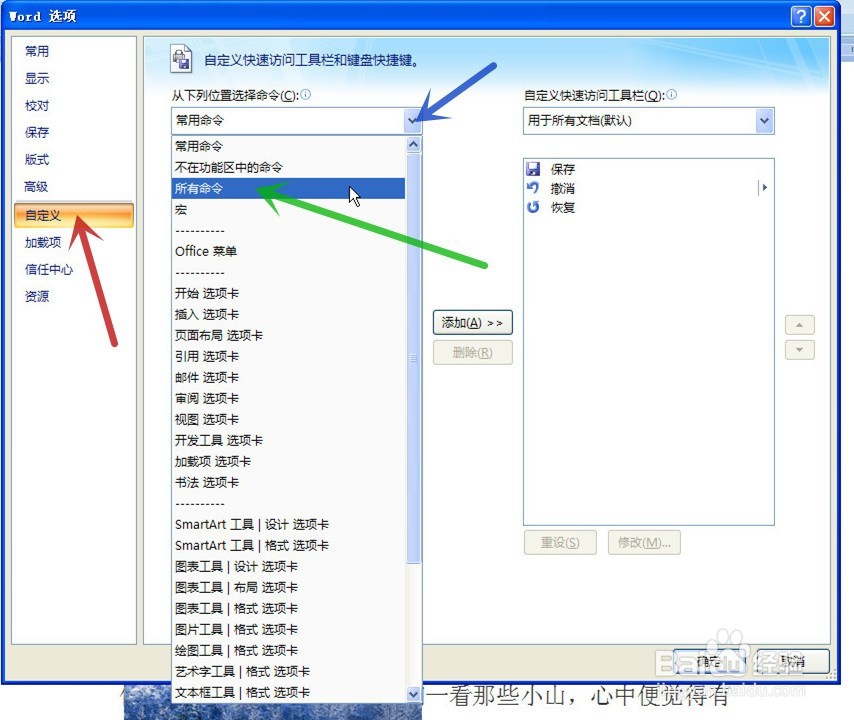This screenshot has height=720, width=854.
Task: Click the help question mark button
Action: (801, 16)
